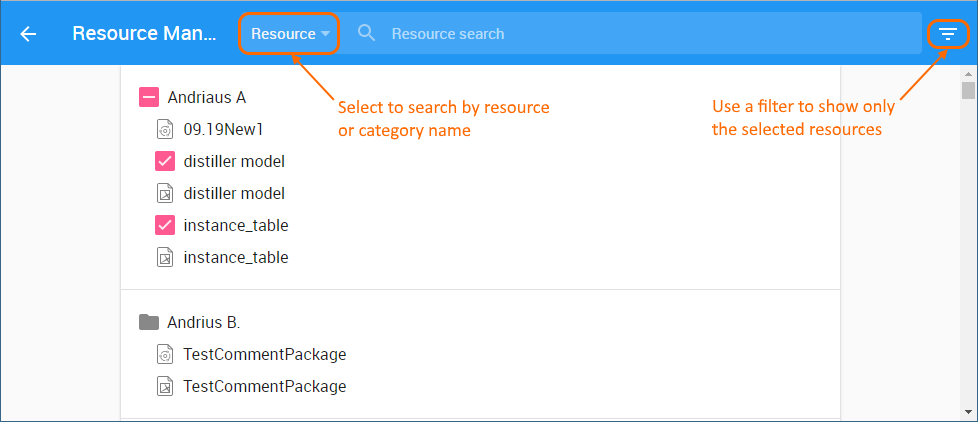Open the filter selected resources icon
The height and width of the screenshot is (422, 978).
tap(948, 34)
